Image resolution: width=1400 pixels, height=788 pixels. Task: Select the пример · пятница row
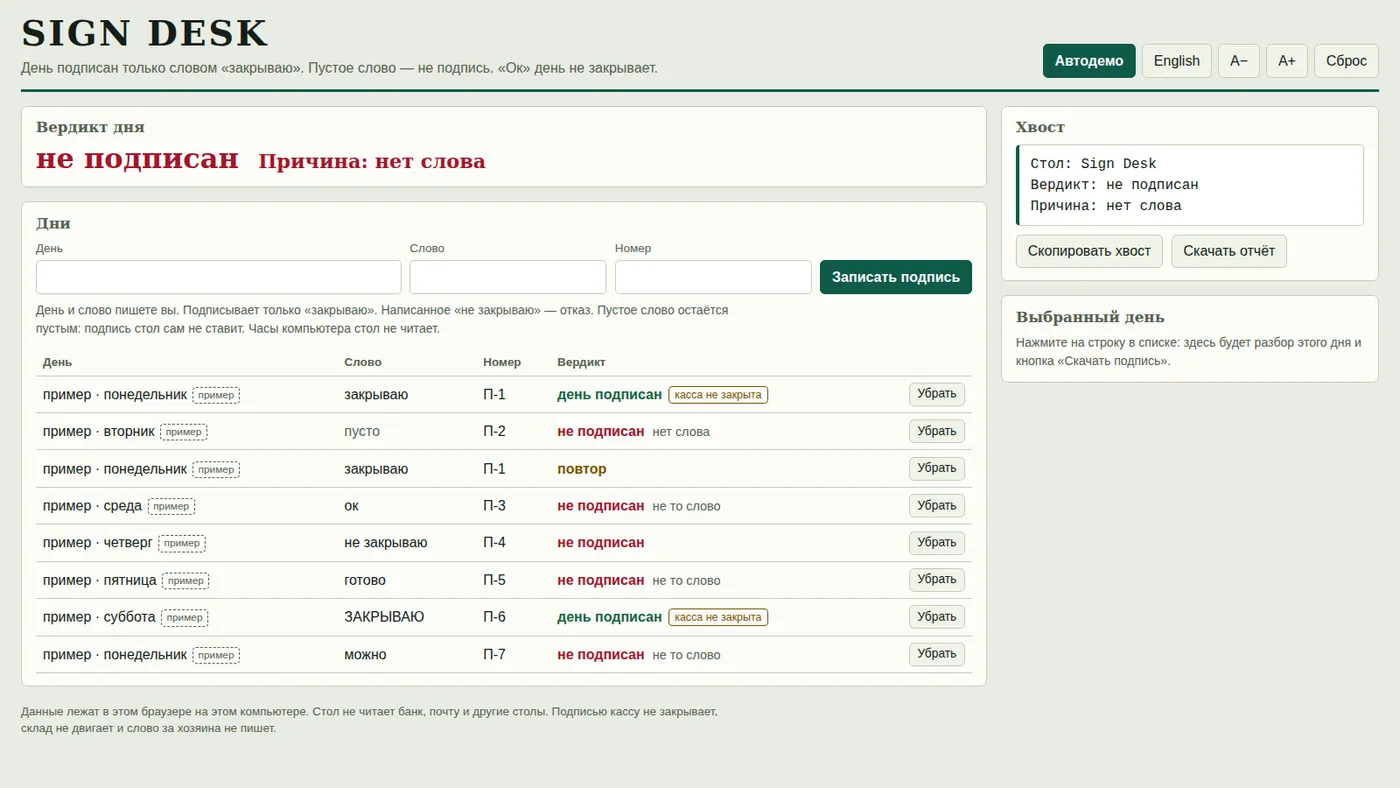[504, 580]
